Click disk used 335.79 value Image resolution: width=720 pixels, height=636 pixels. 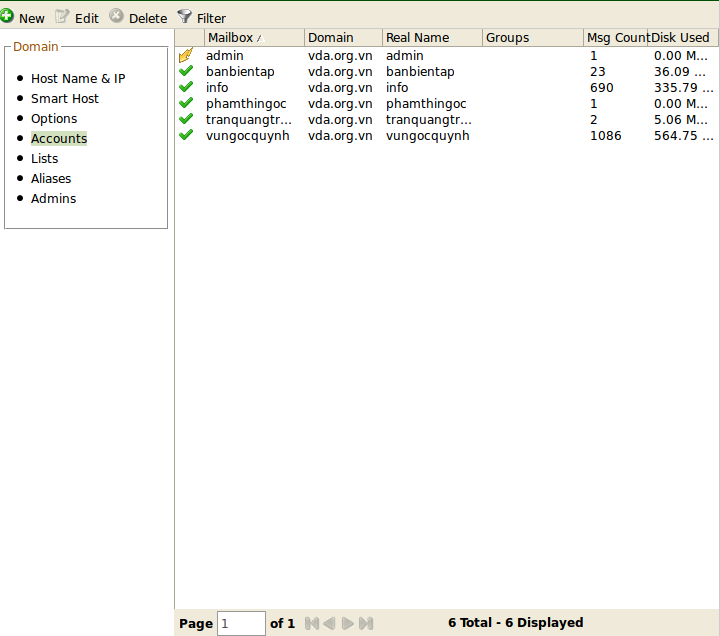coord(684,88)
